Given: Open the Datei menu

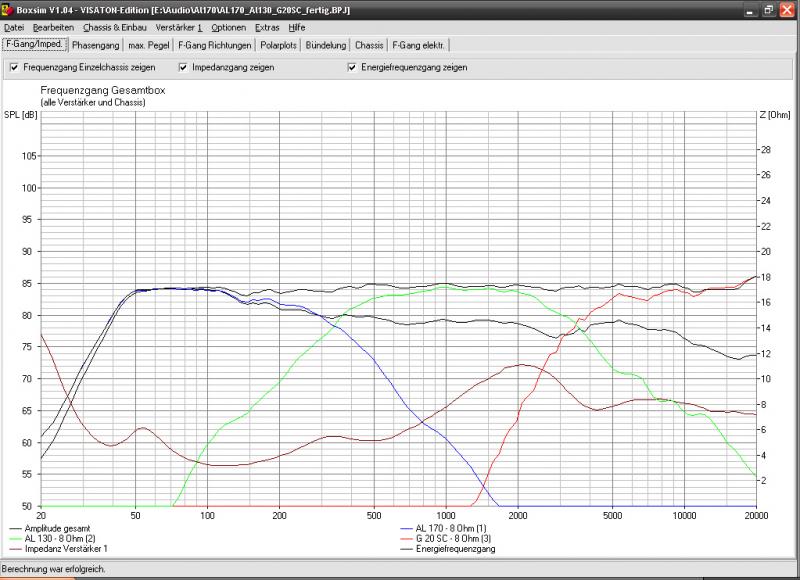Looking at the screenshot, I should [x=14, y=28].
